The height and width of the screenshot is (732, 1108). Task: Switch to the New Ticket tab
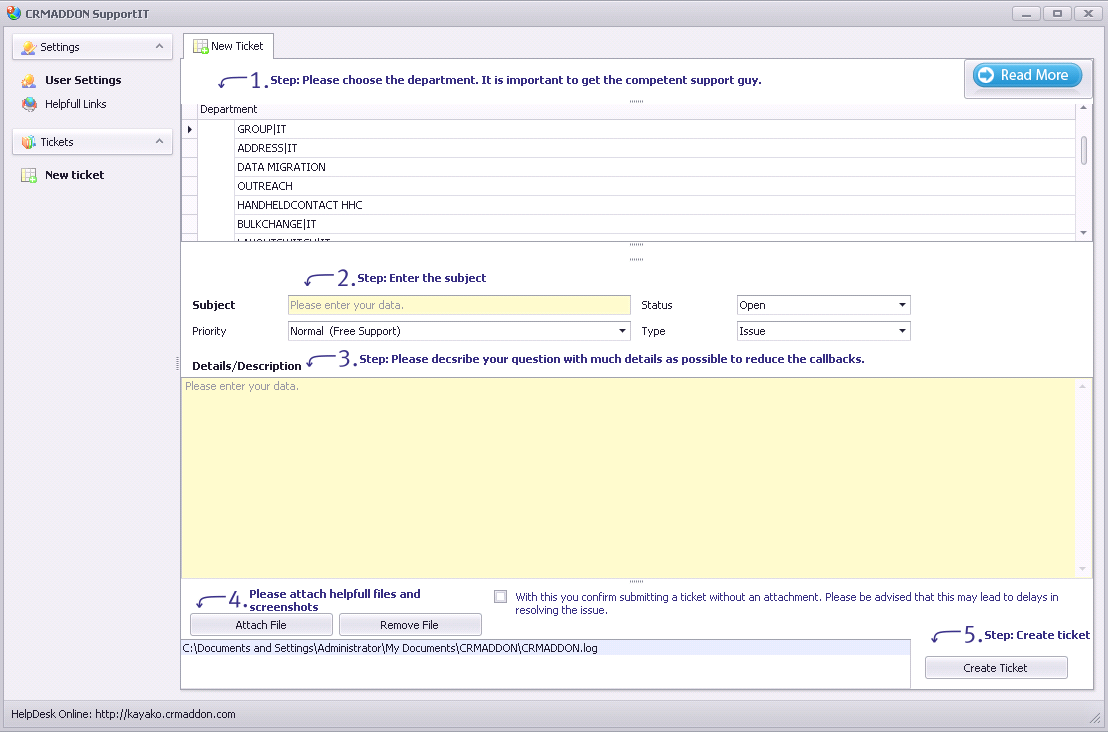(x=228, y=46)
